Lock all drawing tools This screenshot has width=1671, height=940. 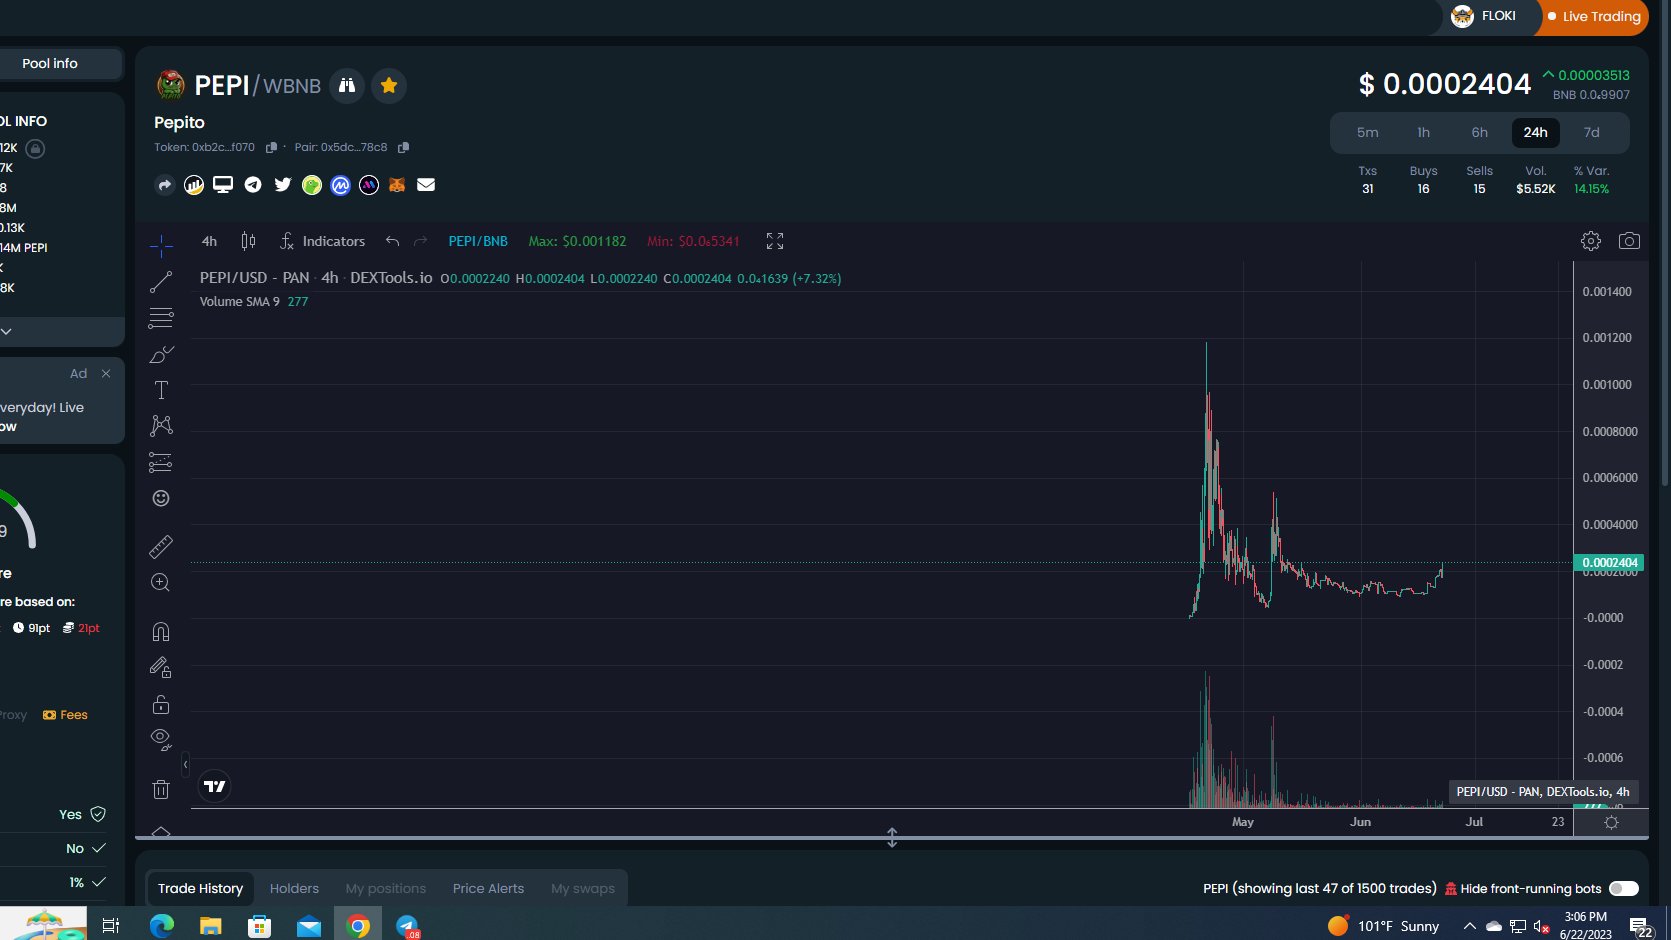point(161,704)
